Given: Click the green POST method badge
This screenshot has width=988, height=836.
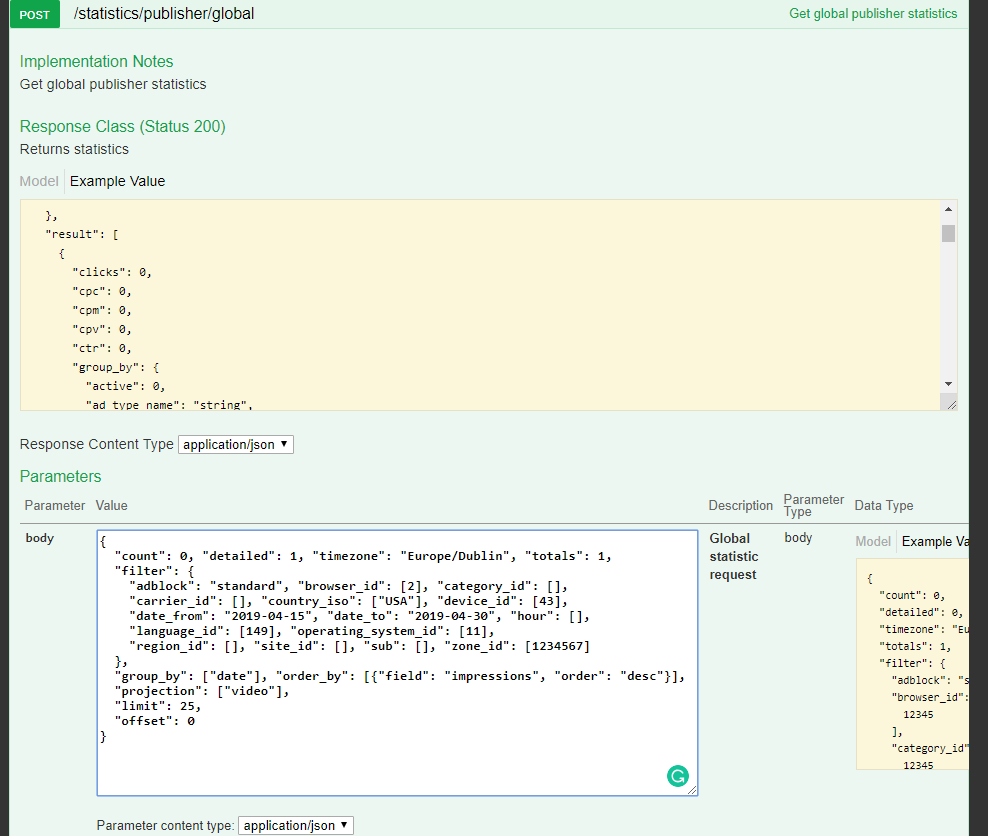Looking at the screenshot, I should point(35,14).
